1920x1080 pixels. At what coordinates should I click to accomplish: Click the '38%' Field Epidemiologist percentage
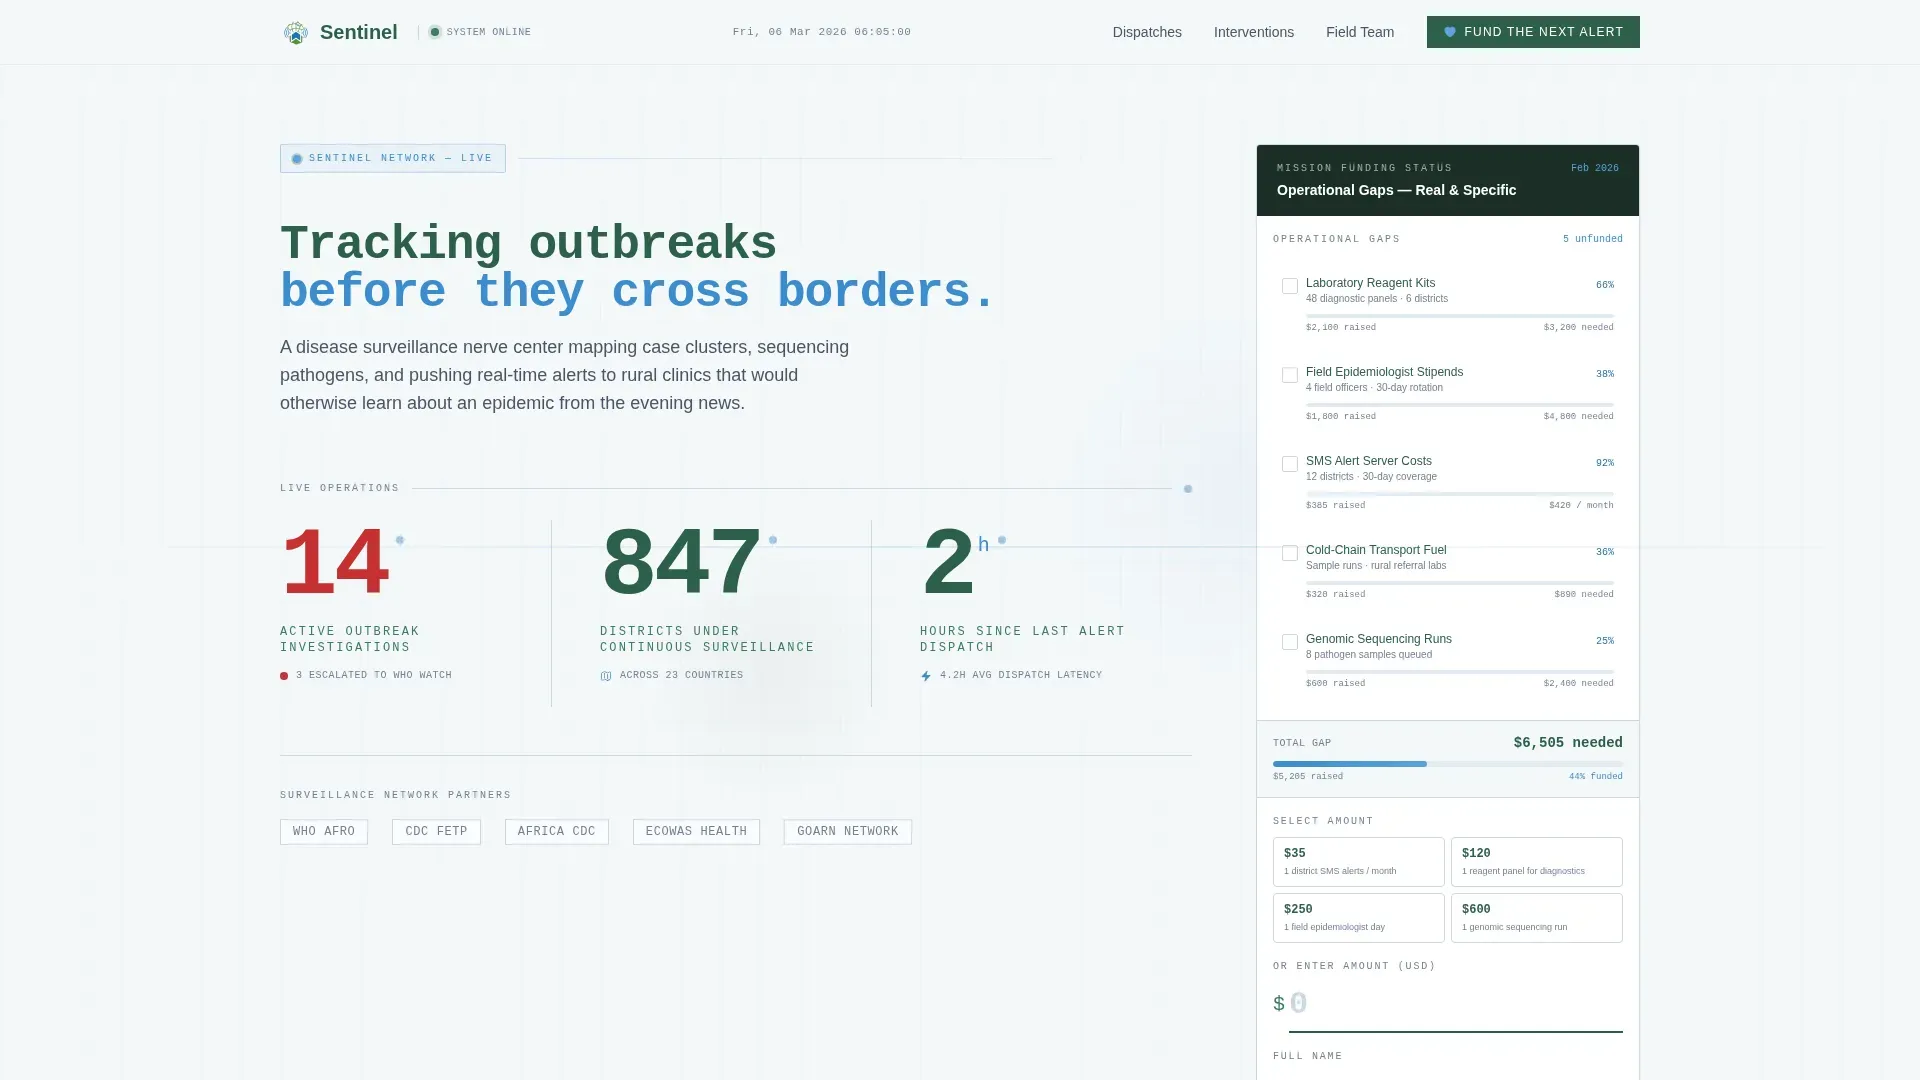tap(1604, 374)
